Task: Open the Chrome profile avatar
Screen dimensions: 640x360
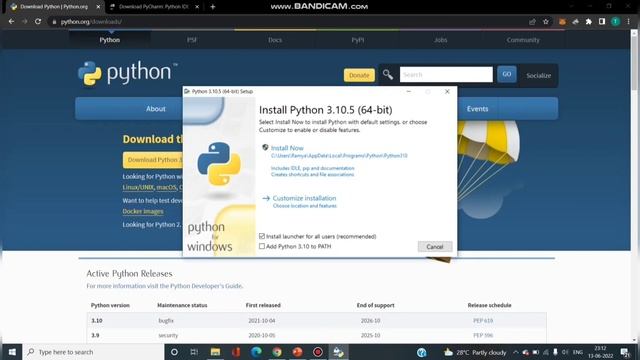Action: click(615, 22)
